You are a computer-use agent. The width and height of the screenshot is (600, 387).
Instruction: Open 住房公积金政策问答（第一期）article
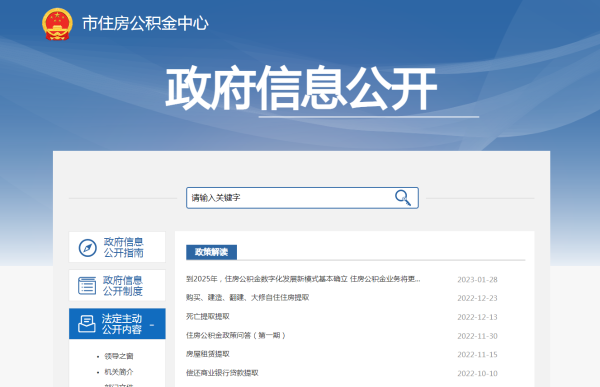[236, 335]
